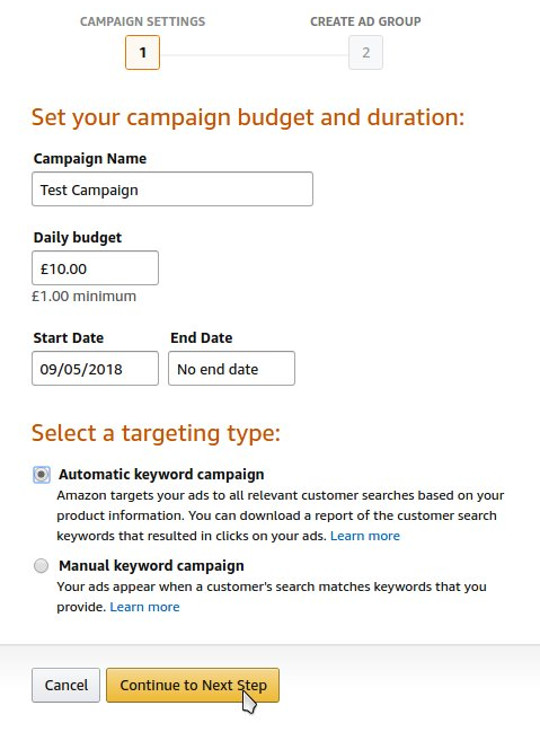Select the Automatic keyword campaign radio button
This screenshot has width=540, height=732.
[41, 475]
